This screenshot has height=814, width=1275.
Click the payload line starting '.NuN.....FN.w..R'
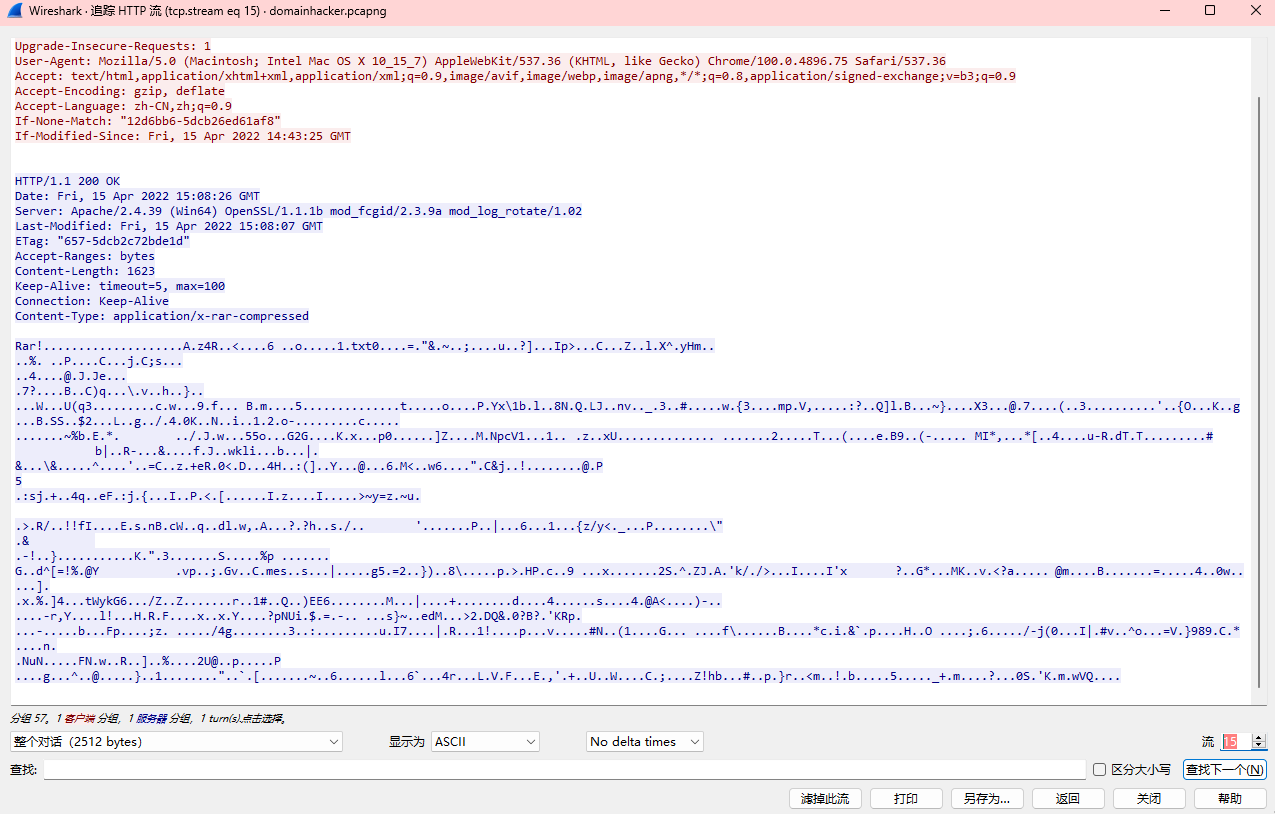tap(148, 661)
